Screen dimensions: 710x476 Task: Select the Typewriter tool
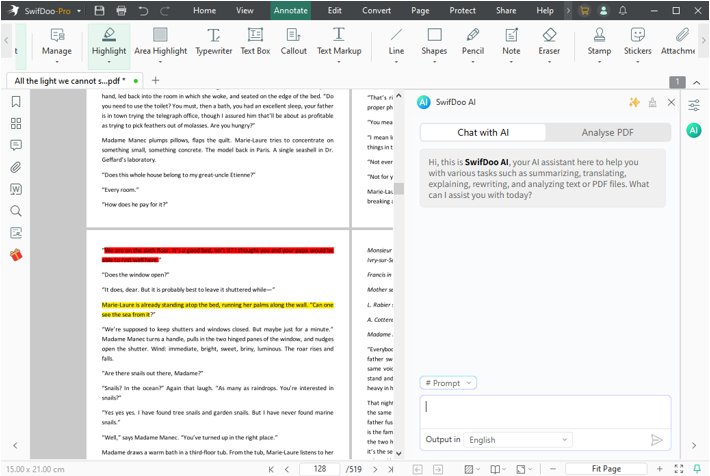click(x=214, y=41)
